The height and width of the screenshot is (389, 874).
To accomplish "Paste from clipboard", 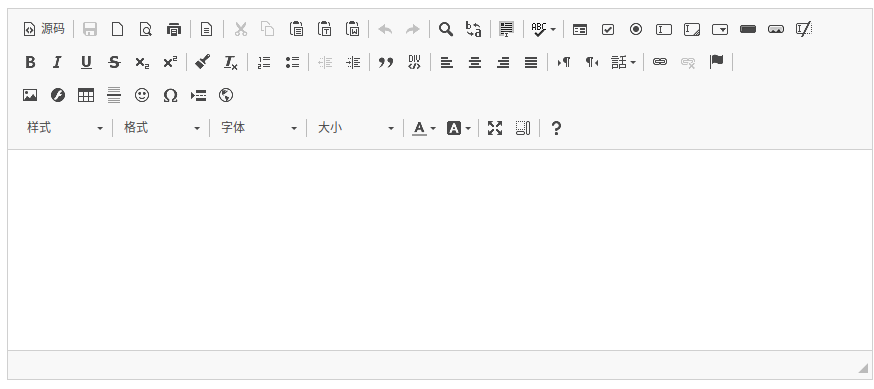I will click(297, 29).
